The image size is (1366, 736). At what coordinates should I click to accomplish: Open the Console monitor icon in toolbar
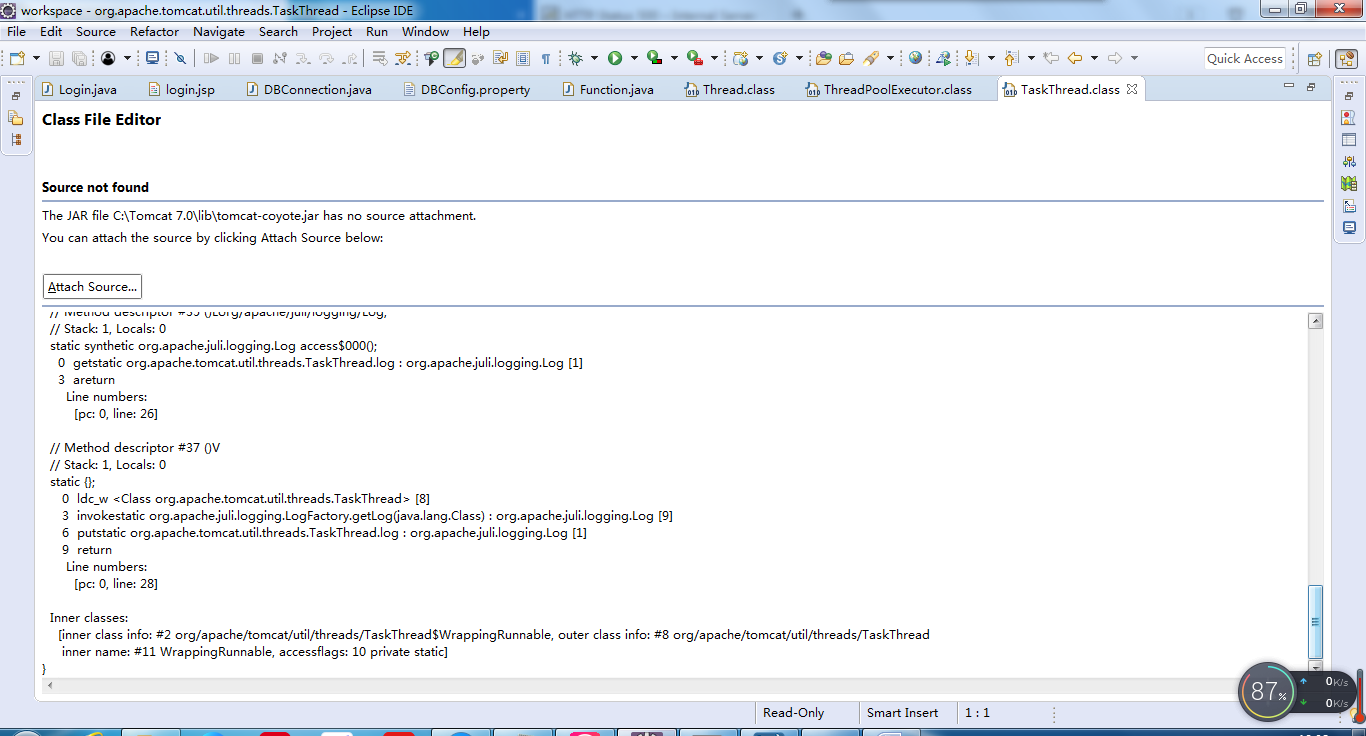pos(152,58)
